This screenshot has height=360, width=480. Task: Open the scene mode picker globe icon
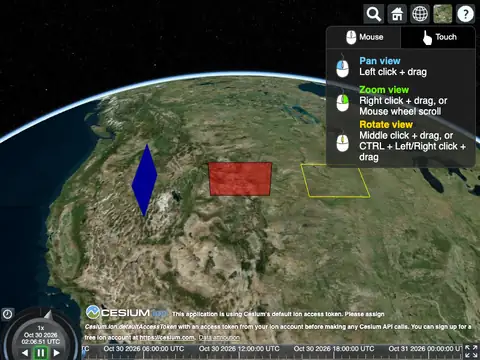[420, 14]
